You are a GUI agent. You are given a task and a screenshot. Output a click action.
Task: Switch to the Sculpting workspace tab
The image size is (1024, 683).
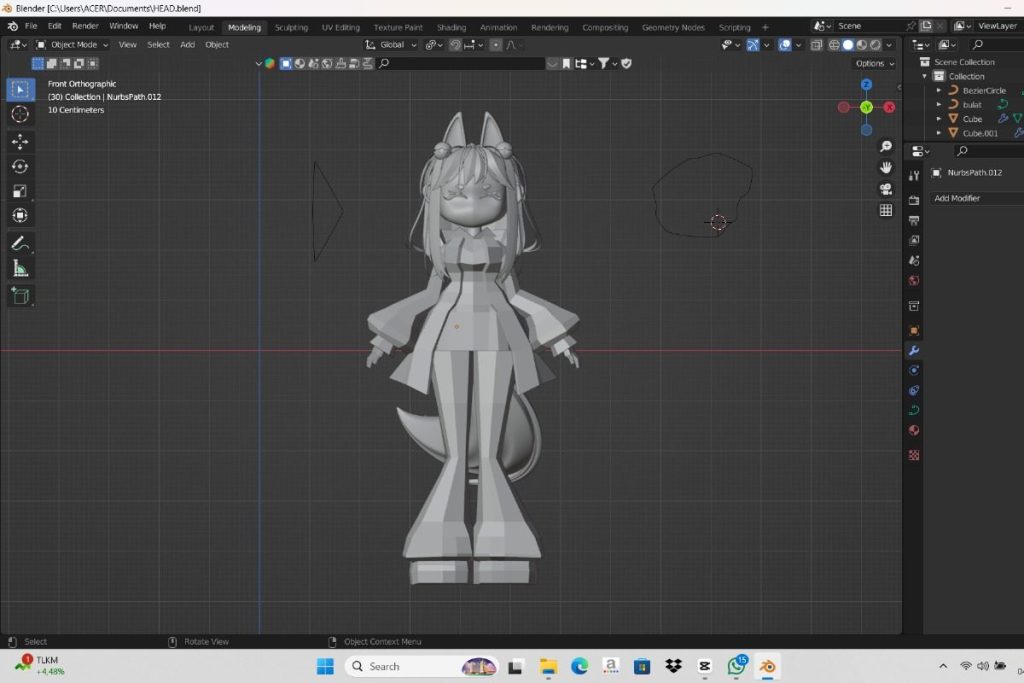coord(291,27)
